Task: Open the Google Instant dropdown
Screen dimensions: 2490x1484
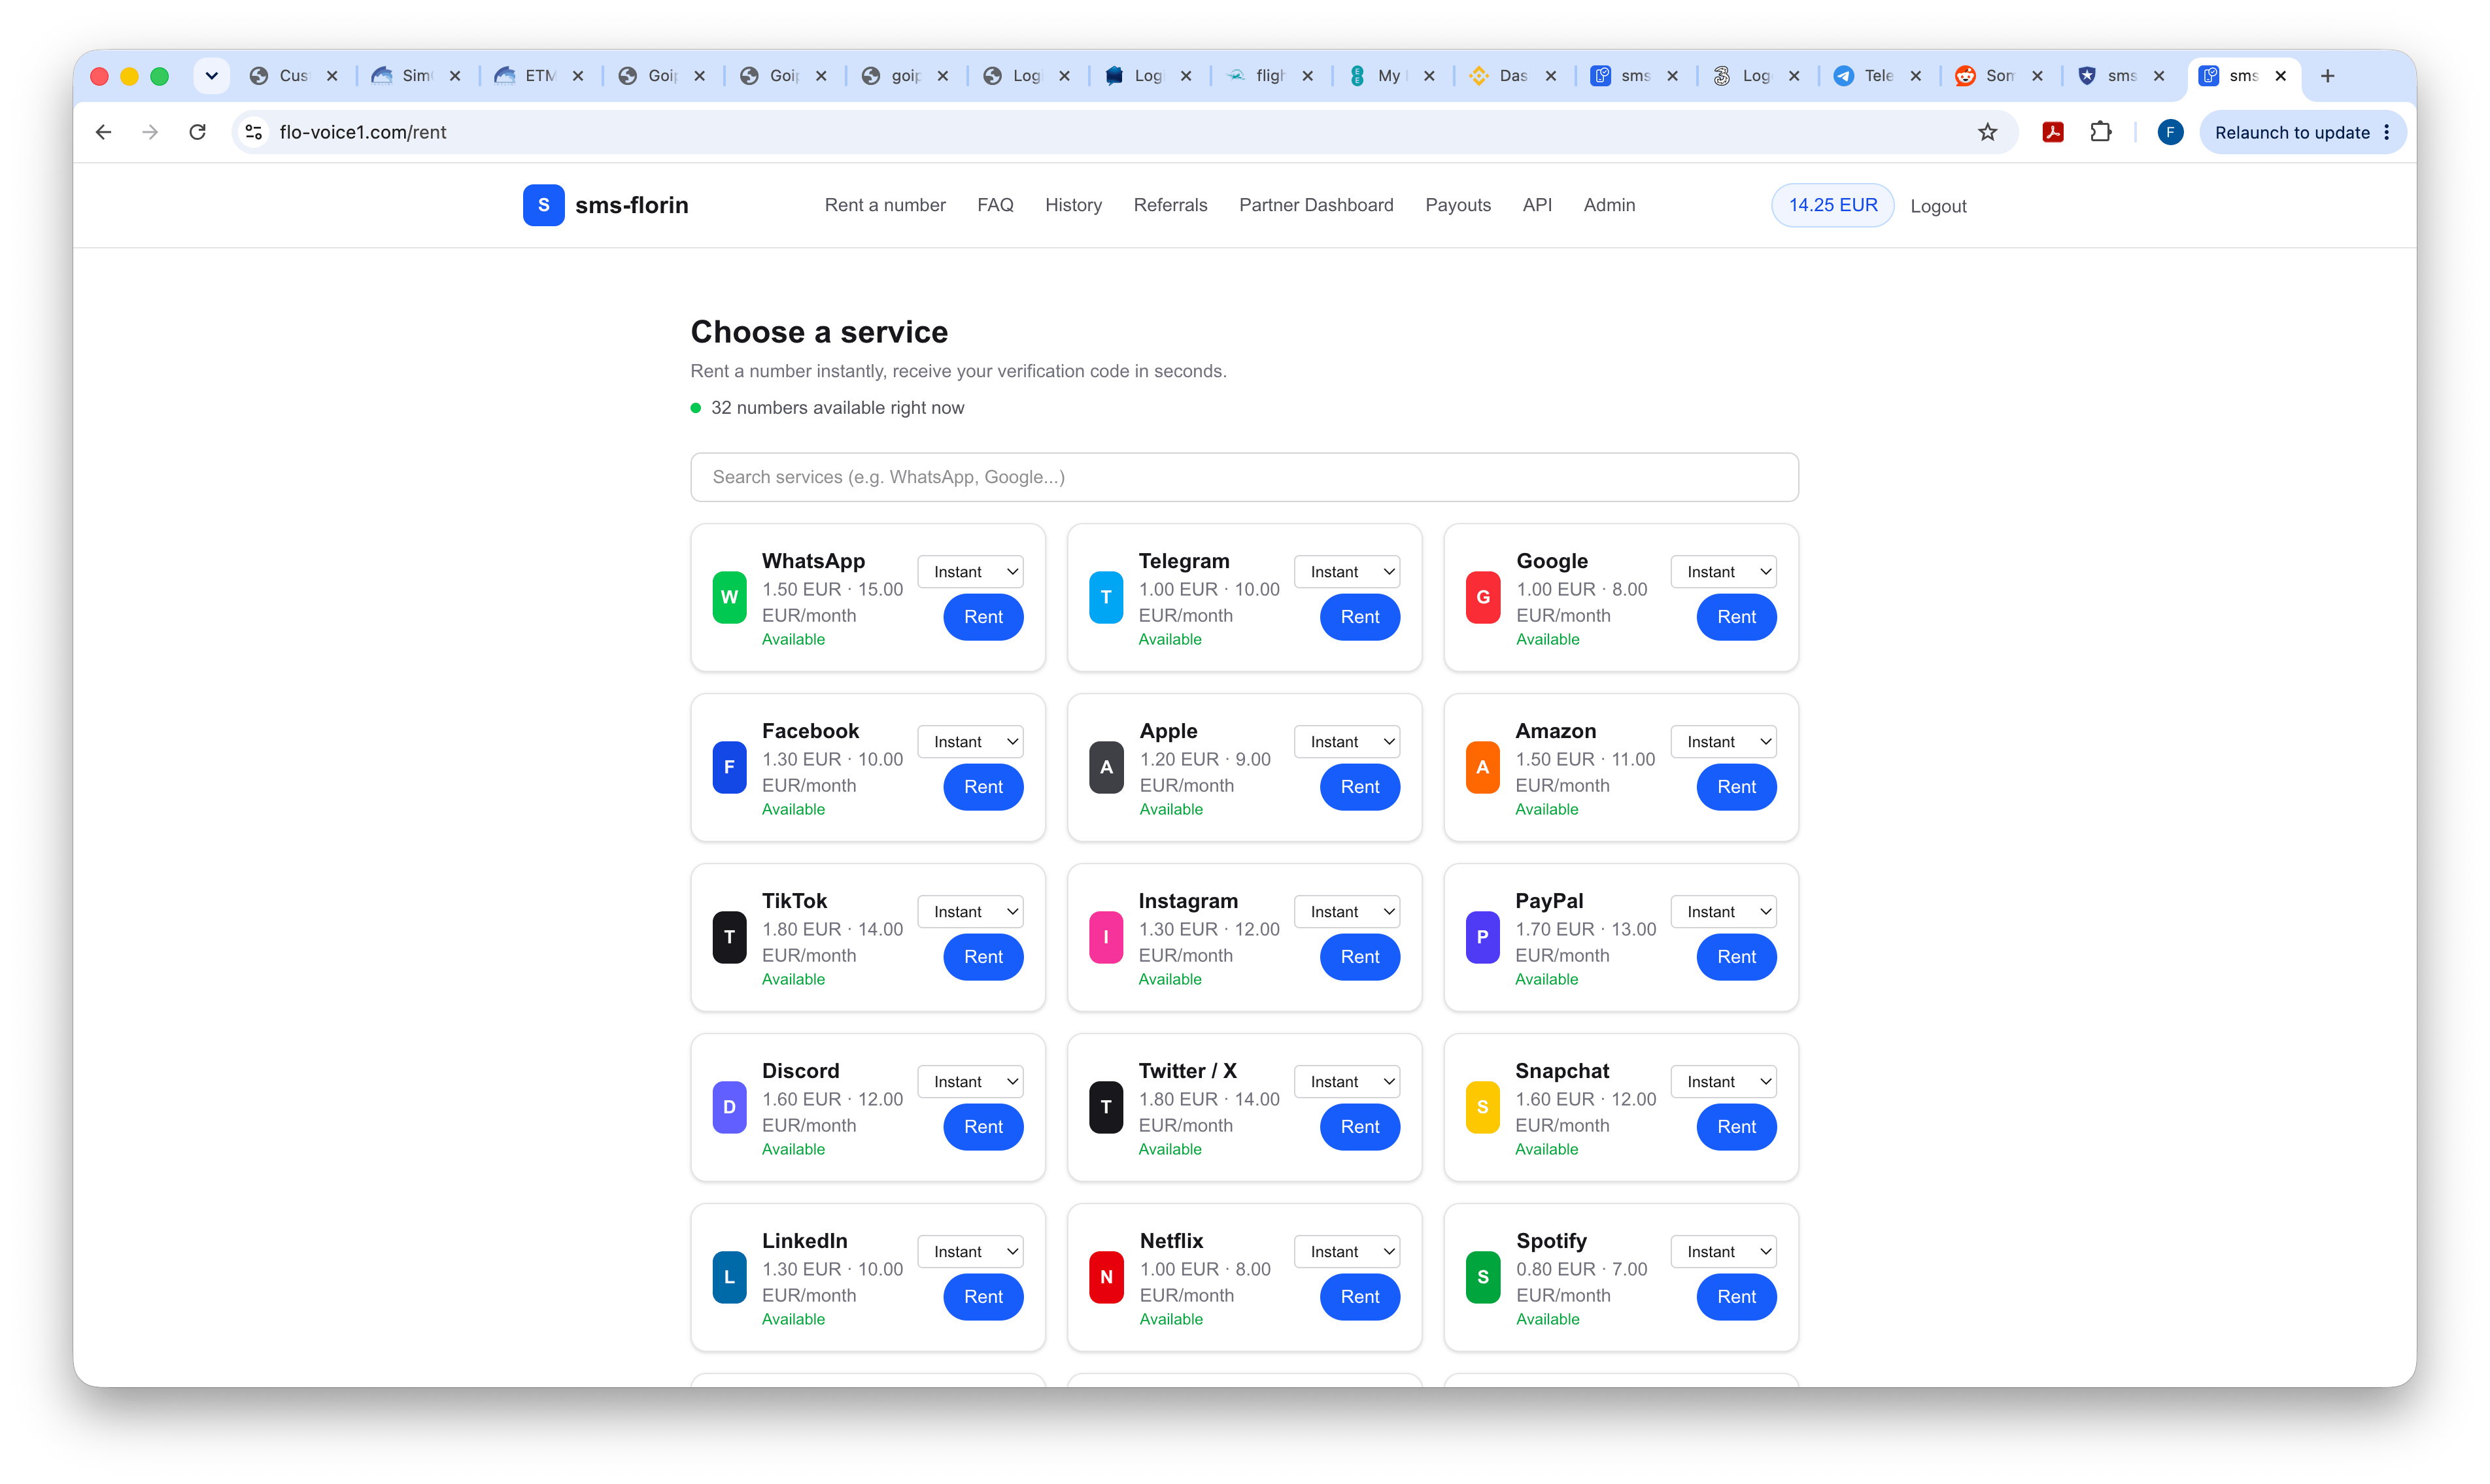Action: [1724, 572]
